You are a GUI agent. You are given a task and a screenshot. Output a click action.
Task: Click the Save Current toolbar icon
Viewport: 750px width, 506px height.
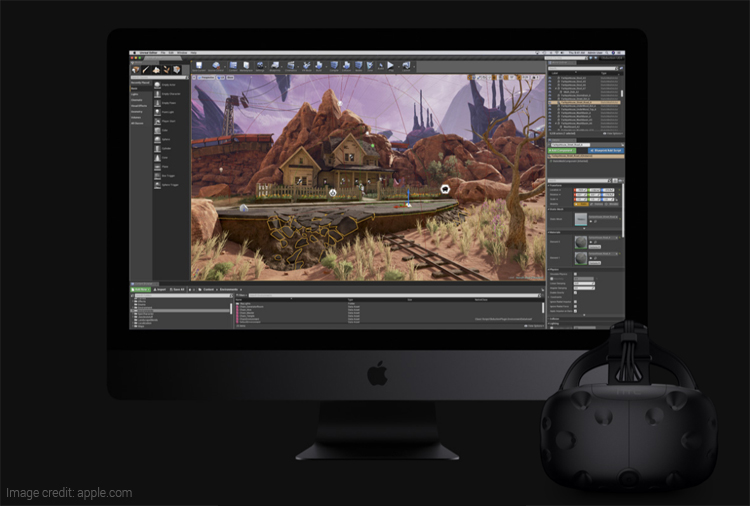(x=200, y=67)
